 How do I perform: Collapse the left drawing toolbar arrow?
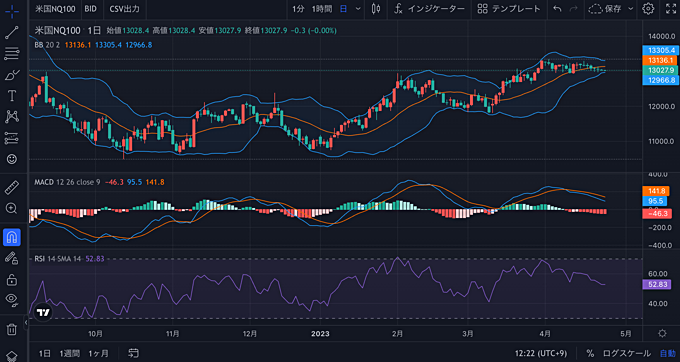click(x=26, y=322)
